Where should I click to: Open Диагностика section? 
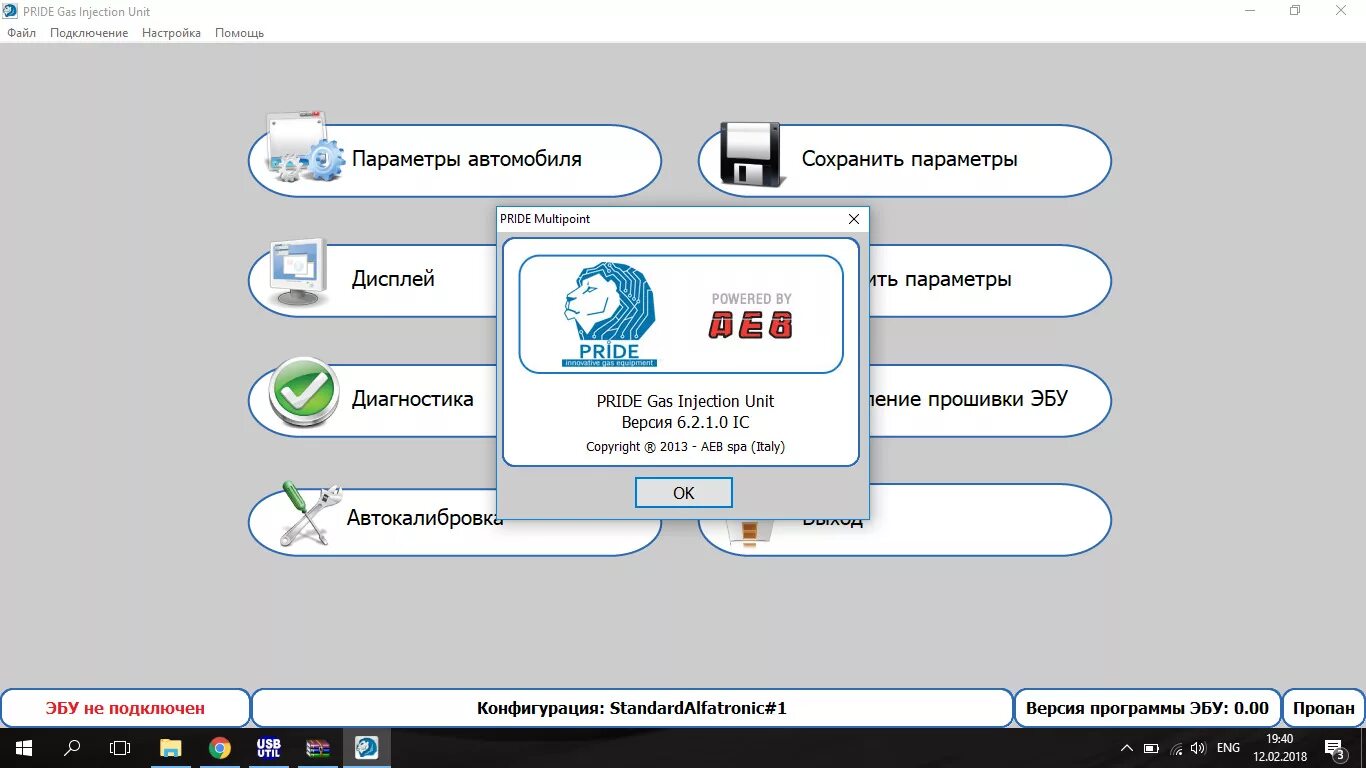click(373, 400)
